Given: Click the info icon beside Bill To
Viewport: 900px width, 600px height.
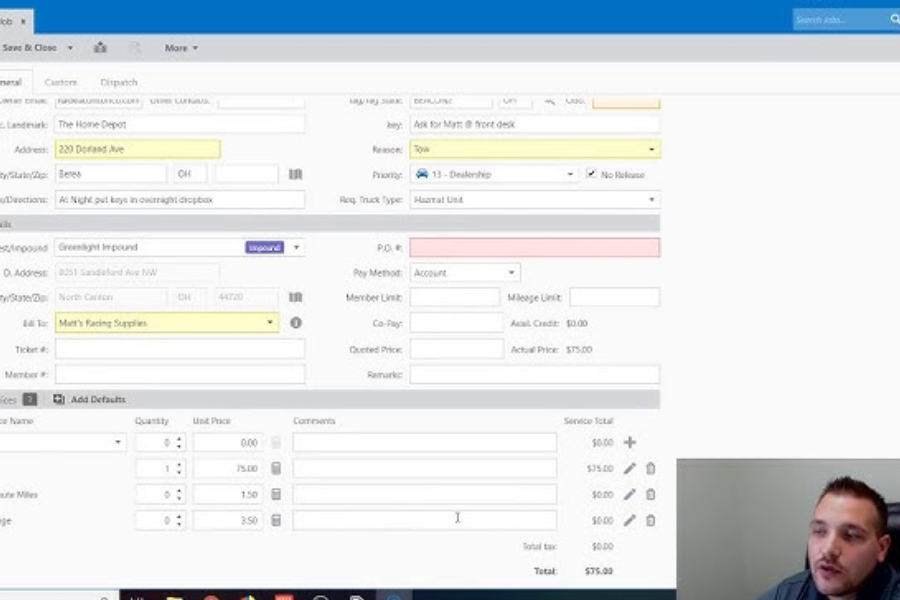Looking at the screenshot, I should tap(296, 323).
